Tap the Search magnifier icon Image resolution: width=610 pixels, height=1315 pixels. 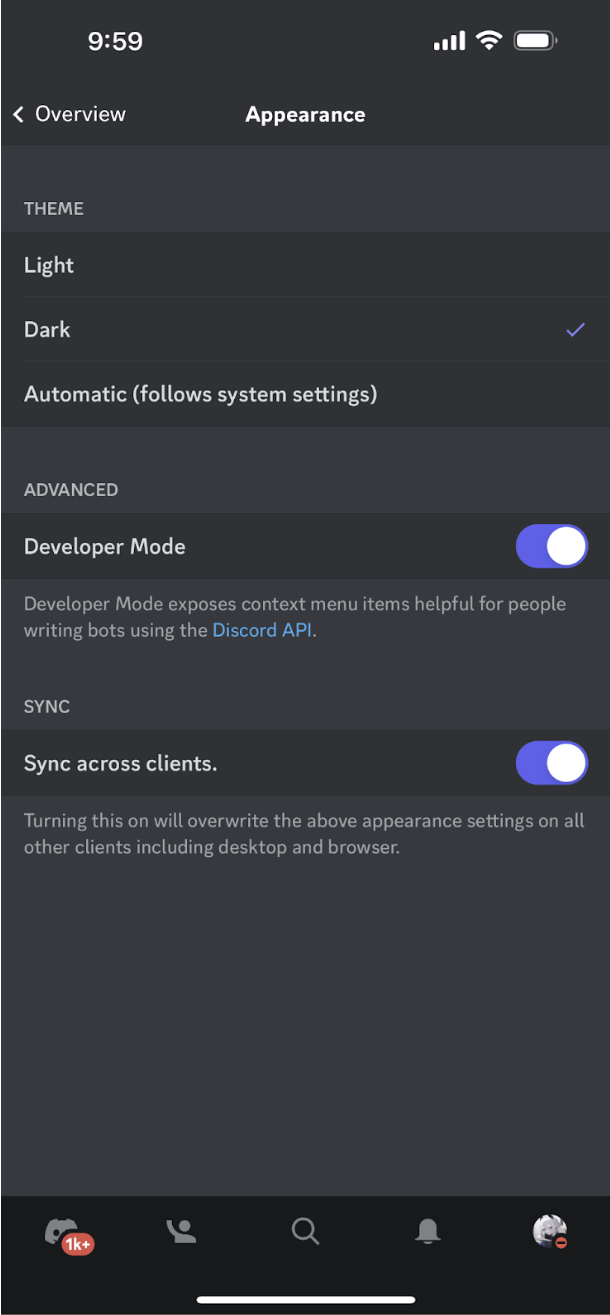click(x=305, y=1231)
